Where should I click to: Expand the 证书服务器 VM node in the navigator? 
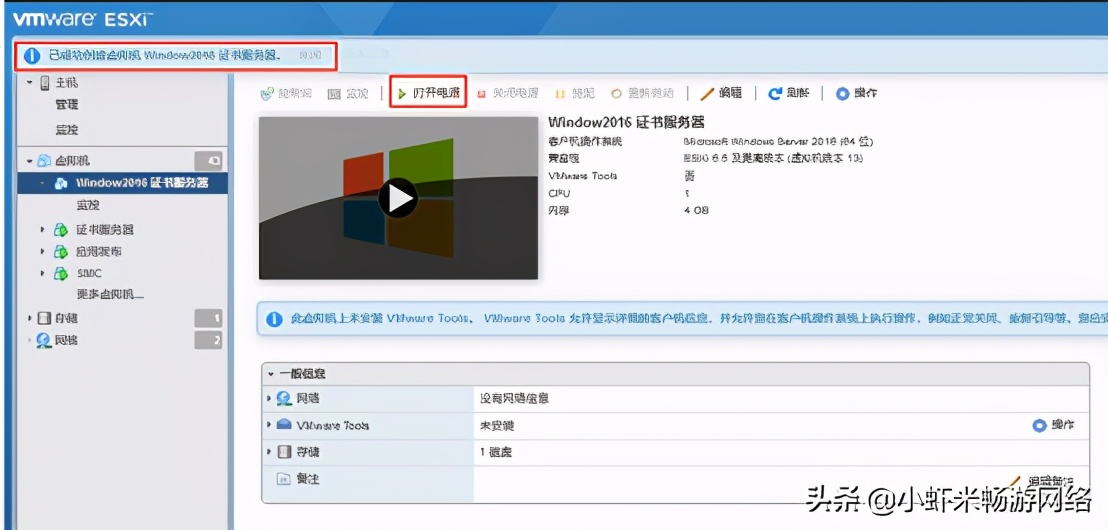pos(42,230)
